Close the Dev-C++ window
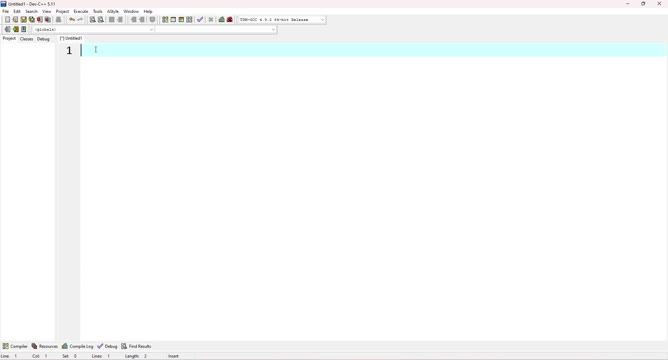The height and width of the screenshot is (360, 668). [x=659, y=3]
